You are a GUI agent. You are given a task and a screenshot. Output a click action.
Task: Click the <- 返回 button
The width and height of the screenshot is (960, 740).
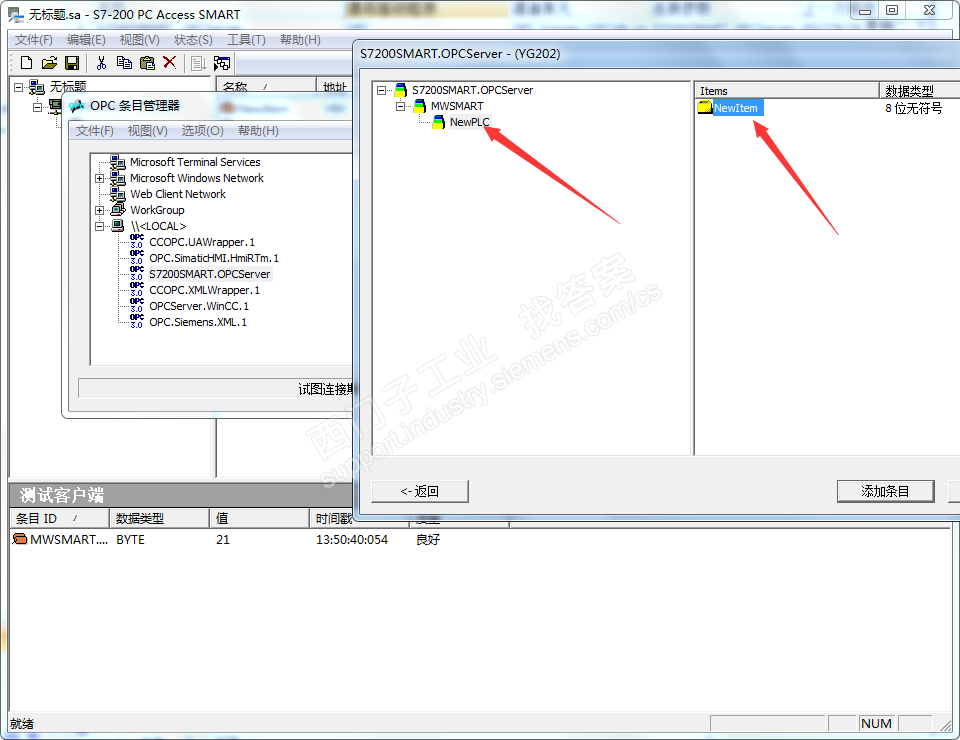[420, 491]
